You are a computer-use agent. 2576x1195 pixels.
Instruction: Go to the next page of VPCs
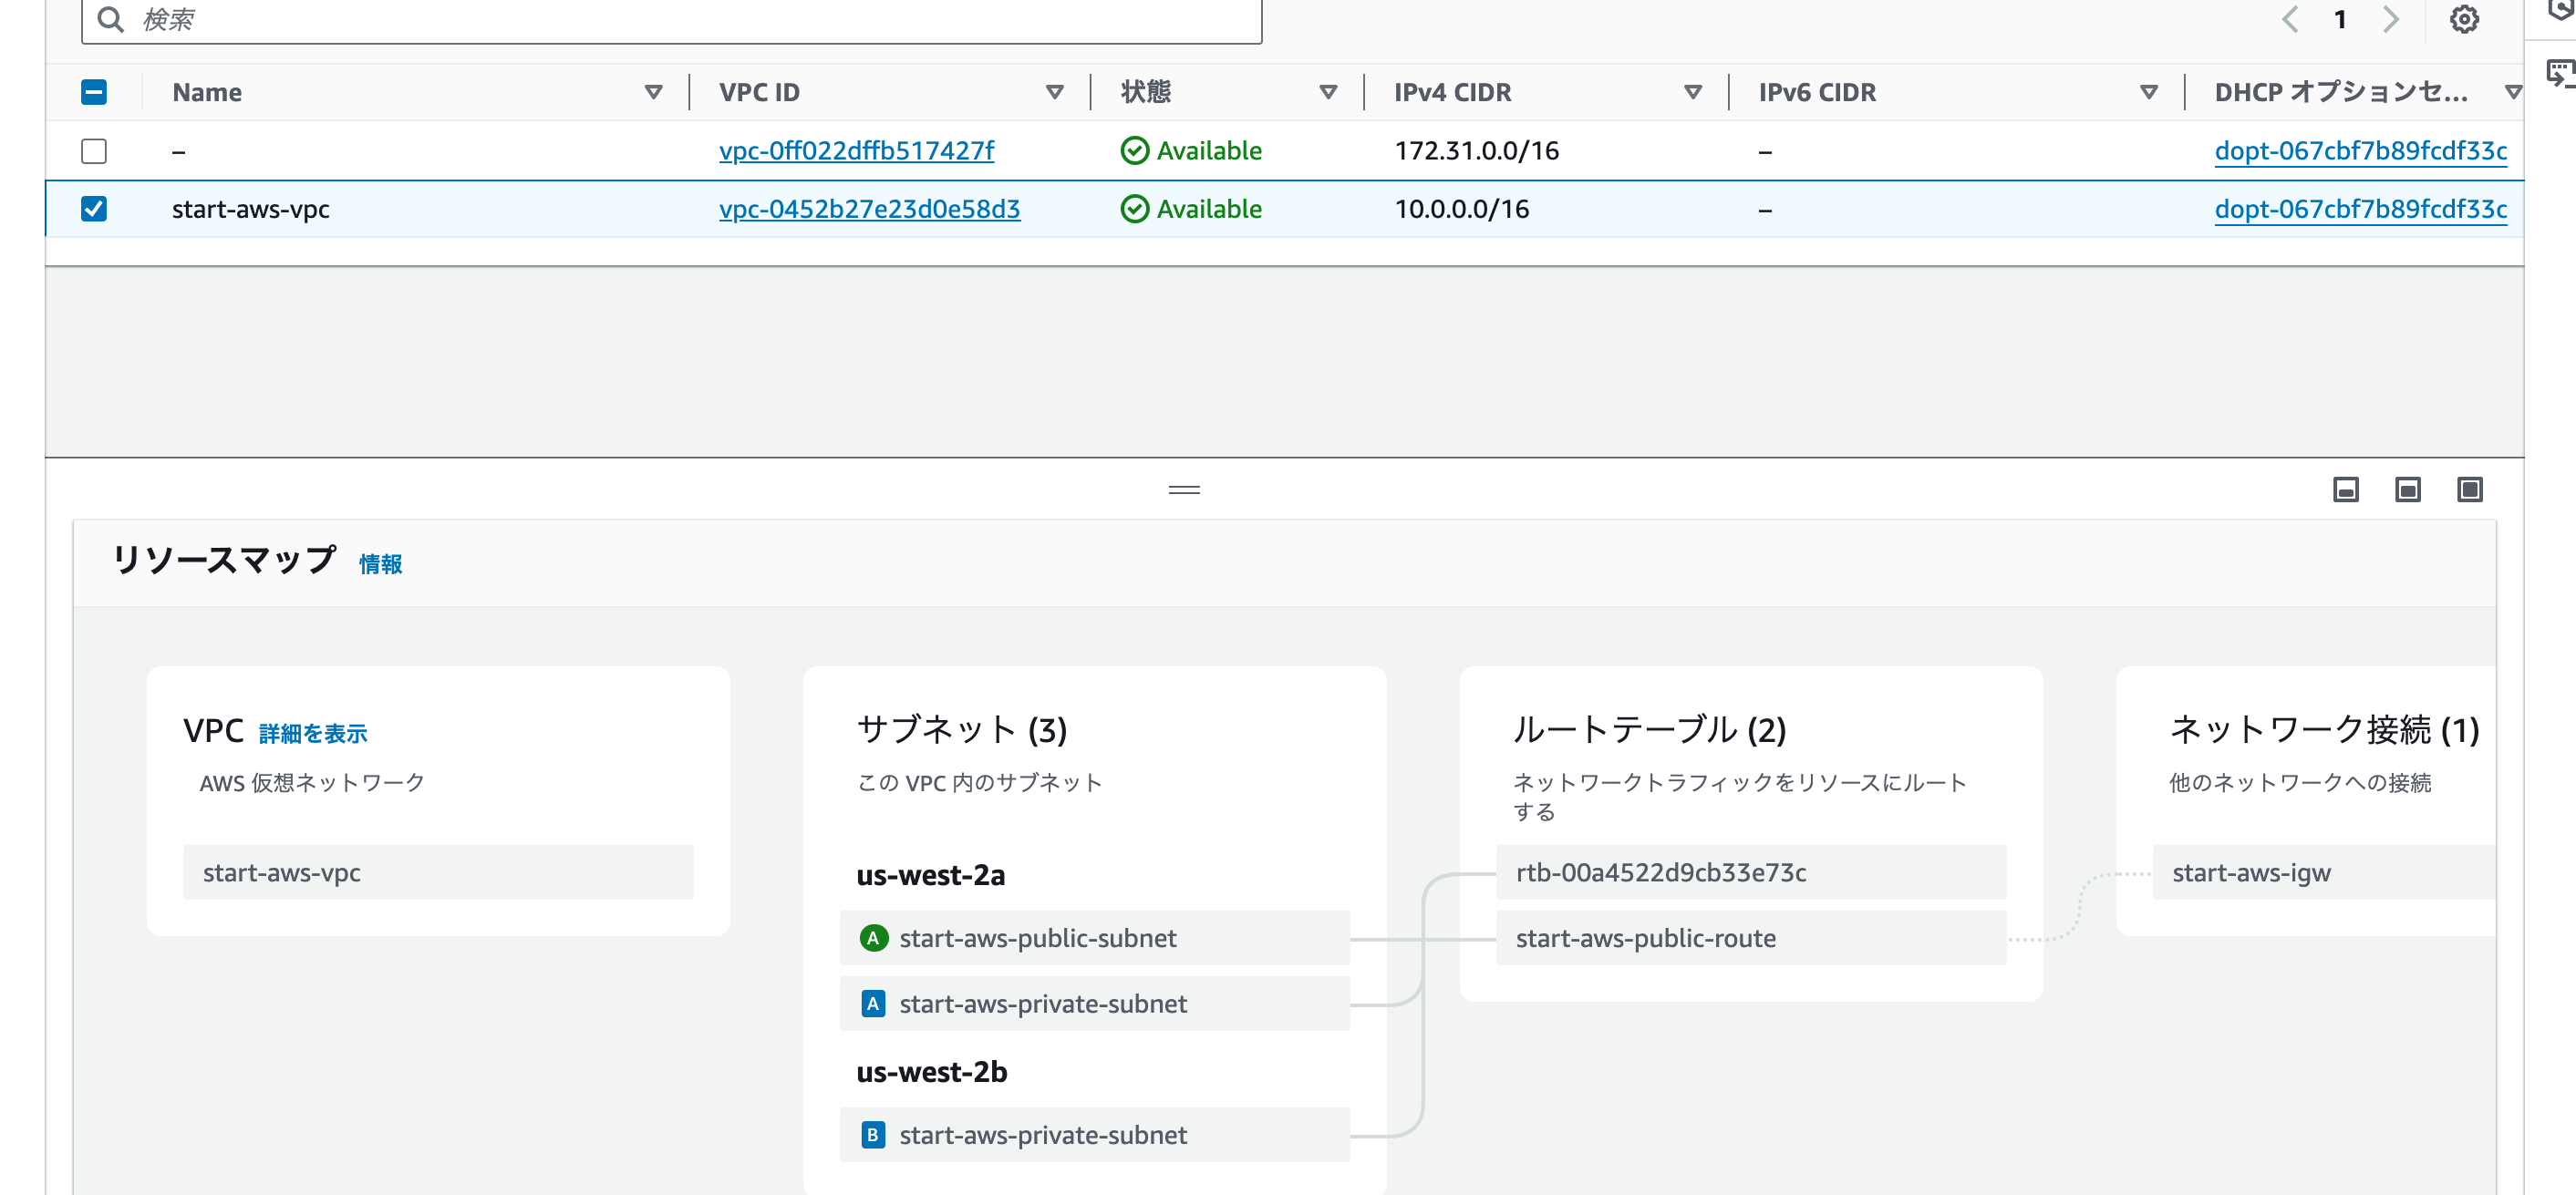[2390, 19]
